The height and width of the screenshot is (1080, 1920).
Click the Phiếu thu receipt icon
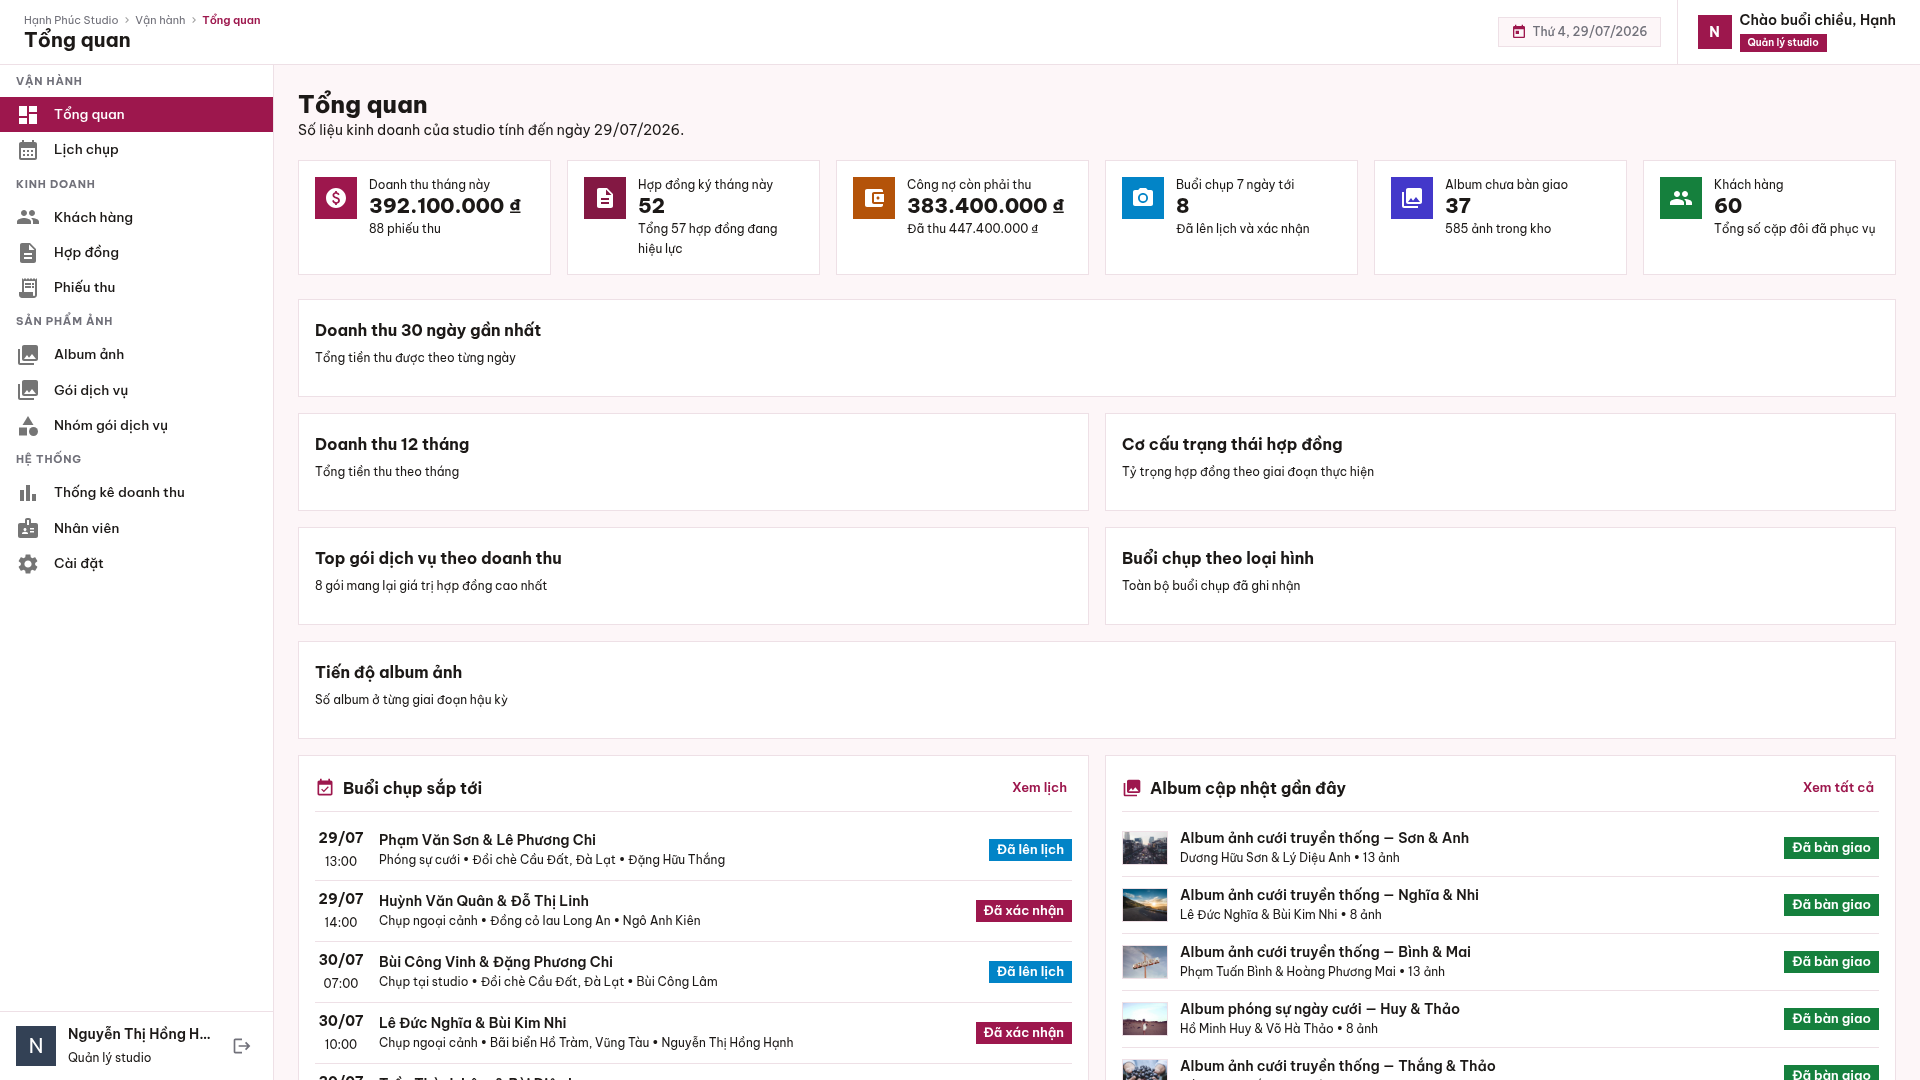click(x=28, y=288)
